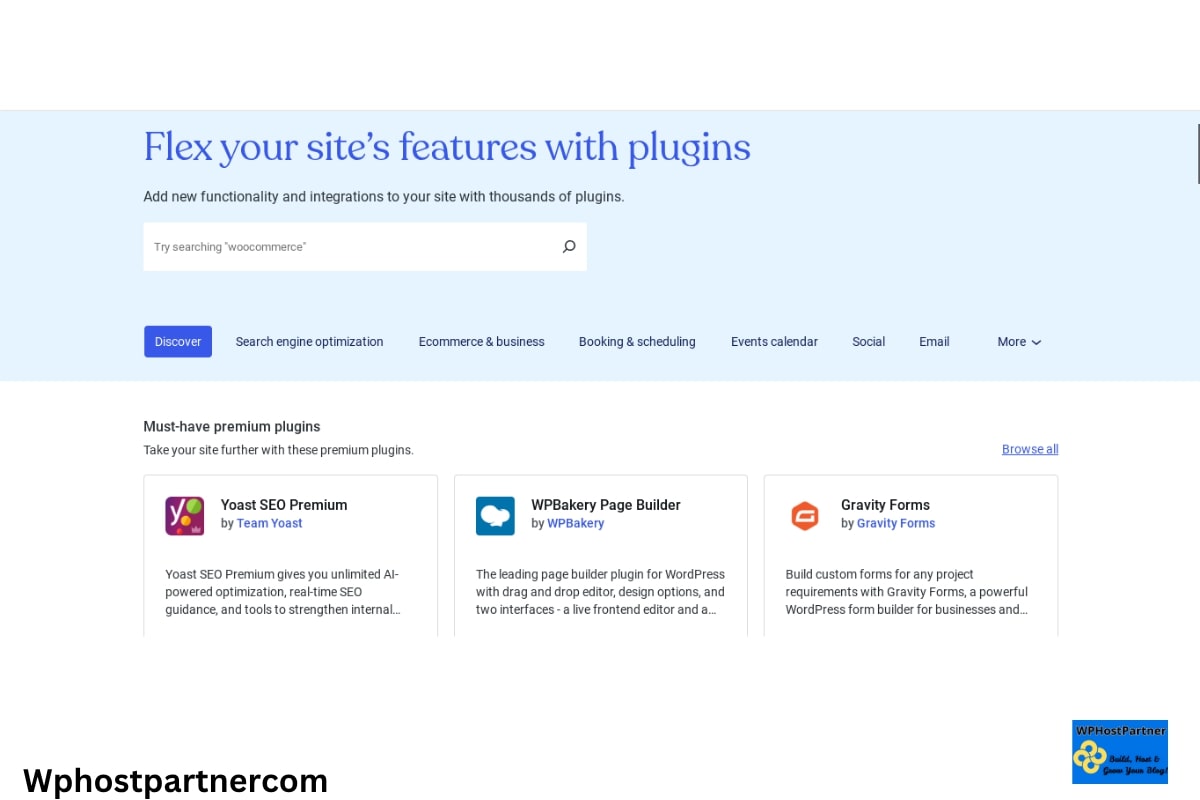Image resolution: width=1200 pixels, height=800 pixels.
Task: Switch to Search engine optimization category
Action: tap(309, 341)
